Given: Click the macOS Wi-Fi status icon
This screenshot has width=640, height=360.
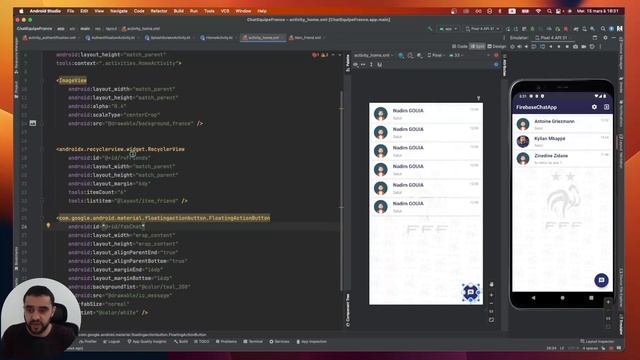Looking at the screenshot, I should tap(538, 11).
